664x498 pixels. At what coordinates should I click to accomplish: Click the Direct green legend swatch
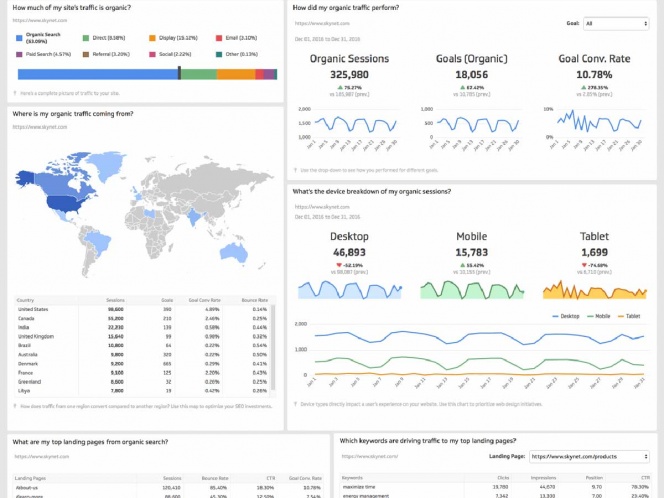click(x=86, y=38)
